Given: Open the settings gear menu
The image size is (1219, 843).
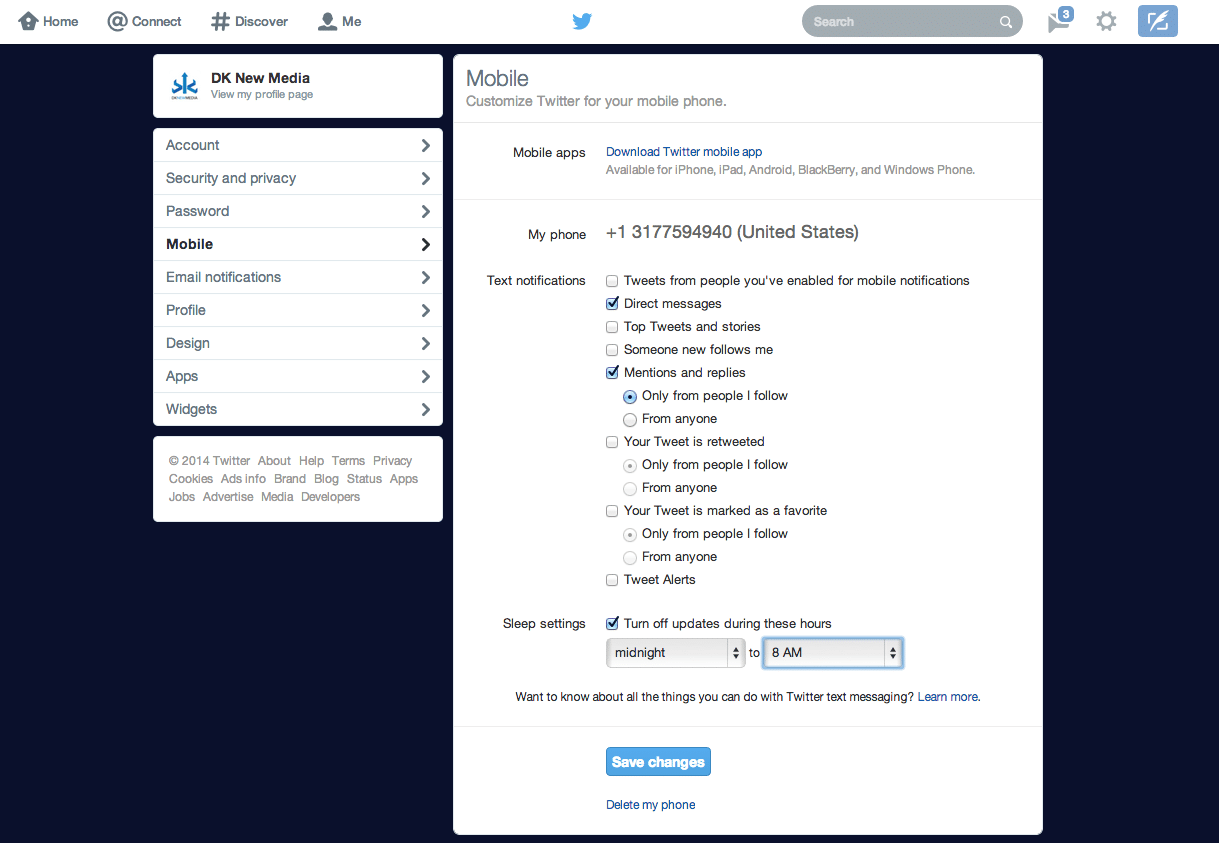Looking at the screenshot, I should (1106, 21).
